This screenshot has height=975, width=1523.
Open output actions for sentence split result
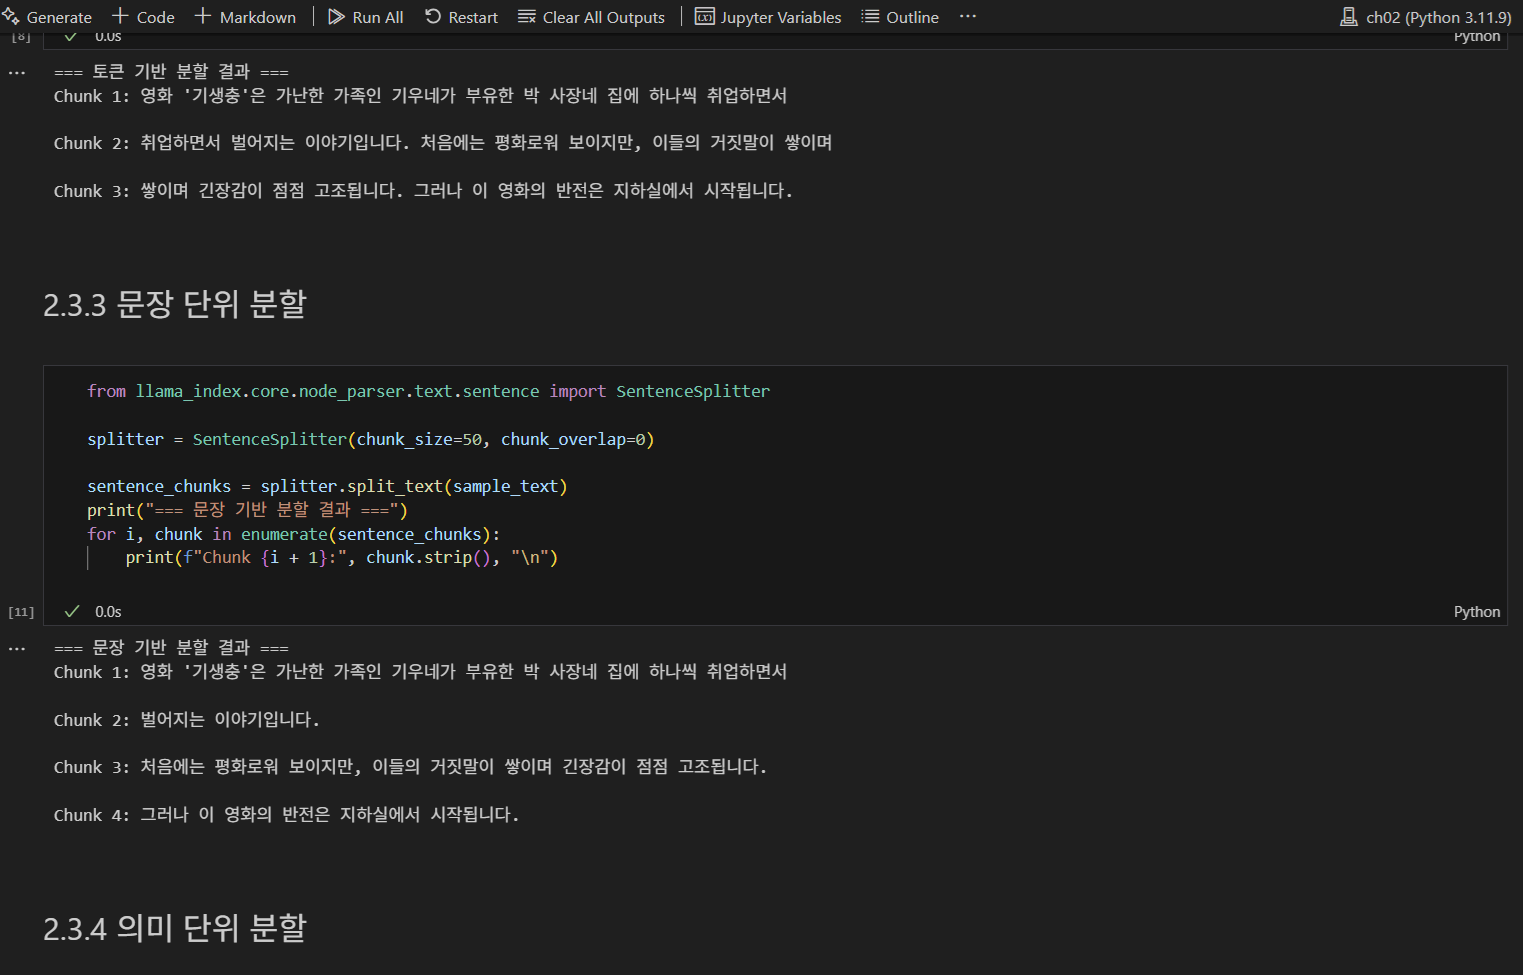(17, 649)
